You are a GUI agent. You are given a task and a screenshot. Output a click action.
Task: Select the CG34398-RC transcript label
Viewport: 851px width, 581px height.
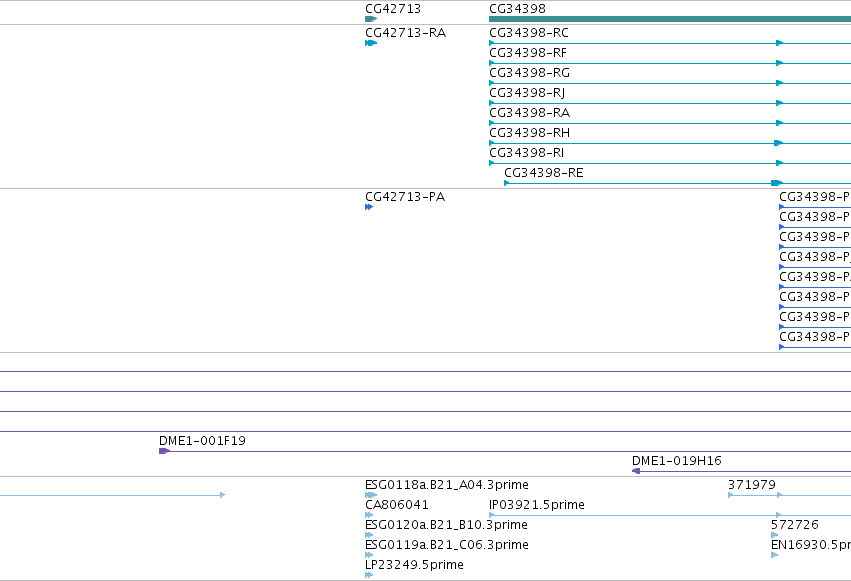[x=529, y=33]
